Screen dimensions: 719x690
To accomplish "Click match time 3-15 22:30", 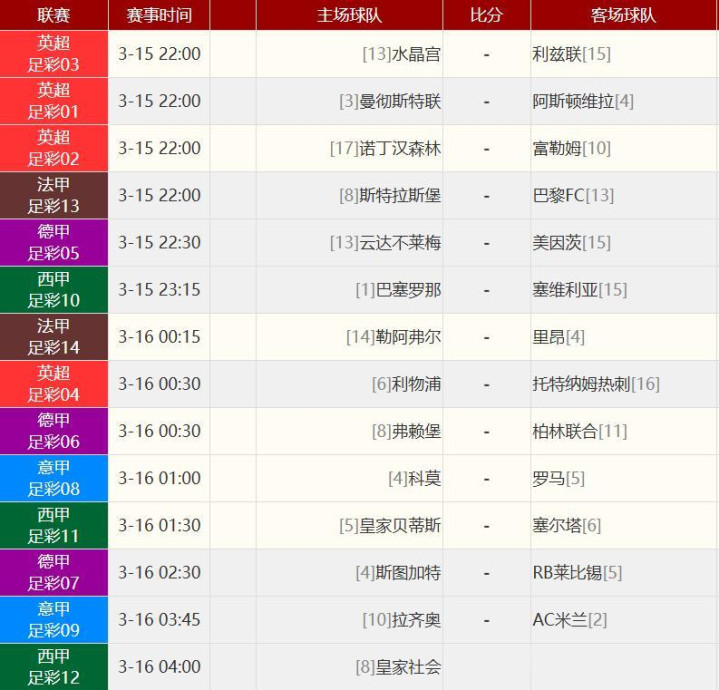I will 160,243.
